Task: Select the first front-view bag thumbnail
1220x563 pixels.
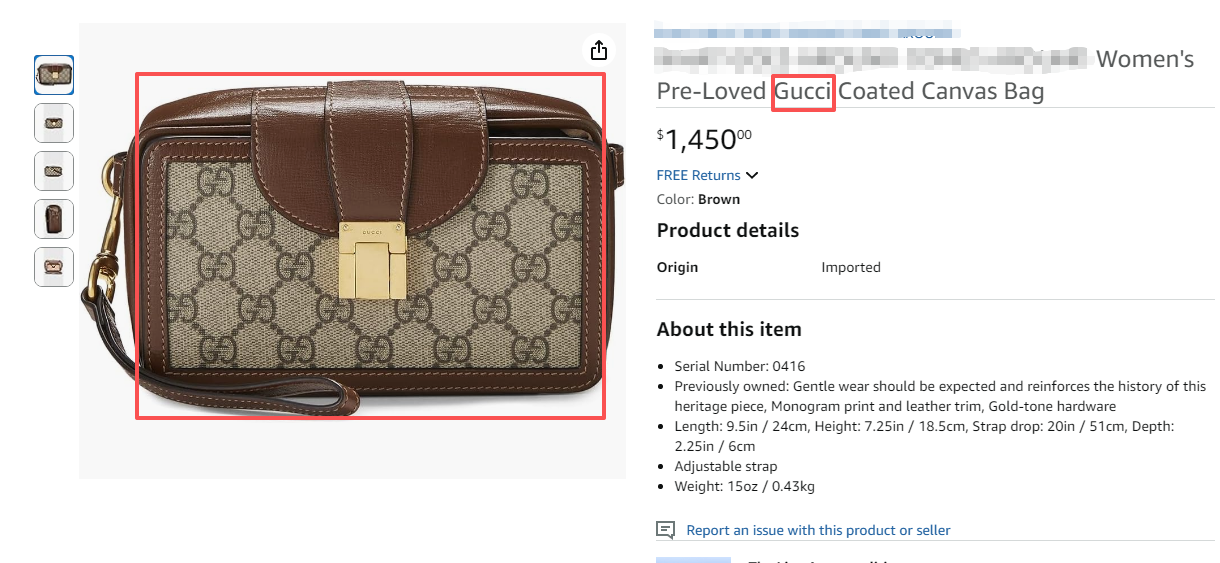Action: click(x=54, y=75)
